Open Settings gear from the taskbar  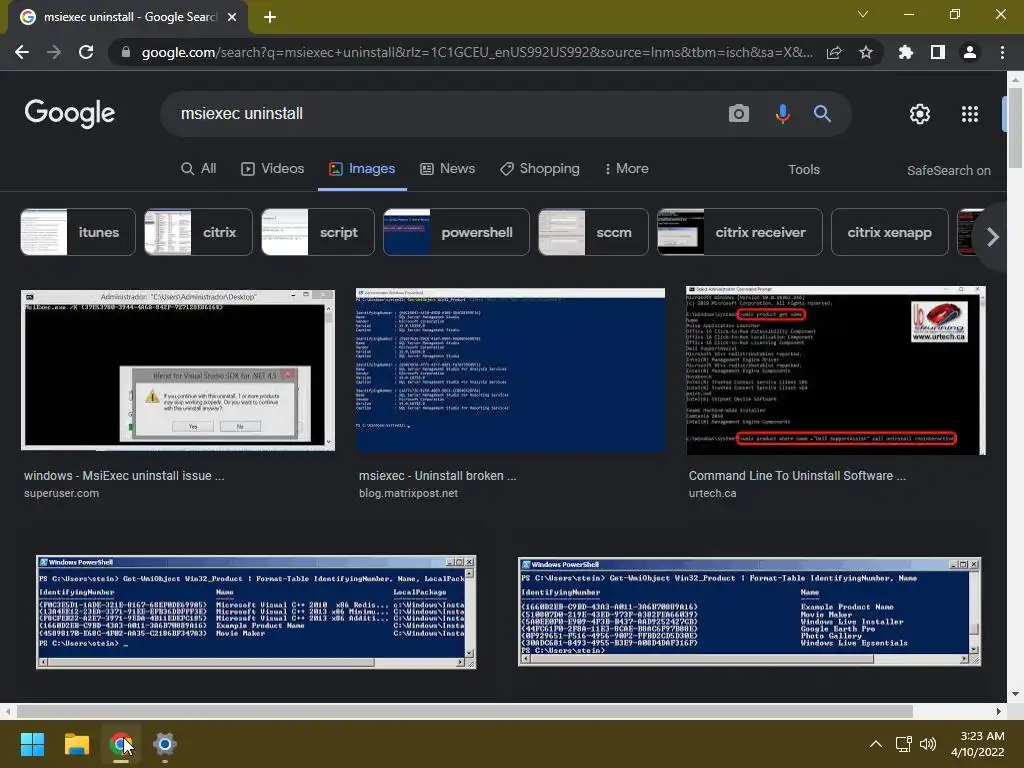point(165,744)
